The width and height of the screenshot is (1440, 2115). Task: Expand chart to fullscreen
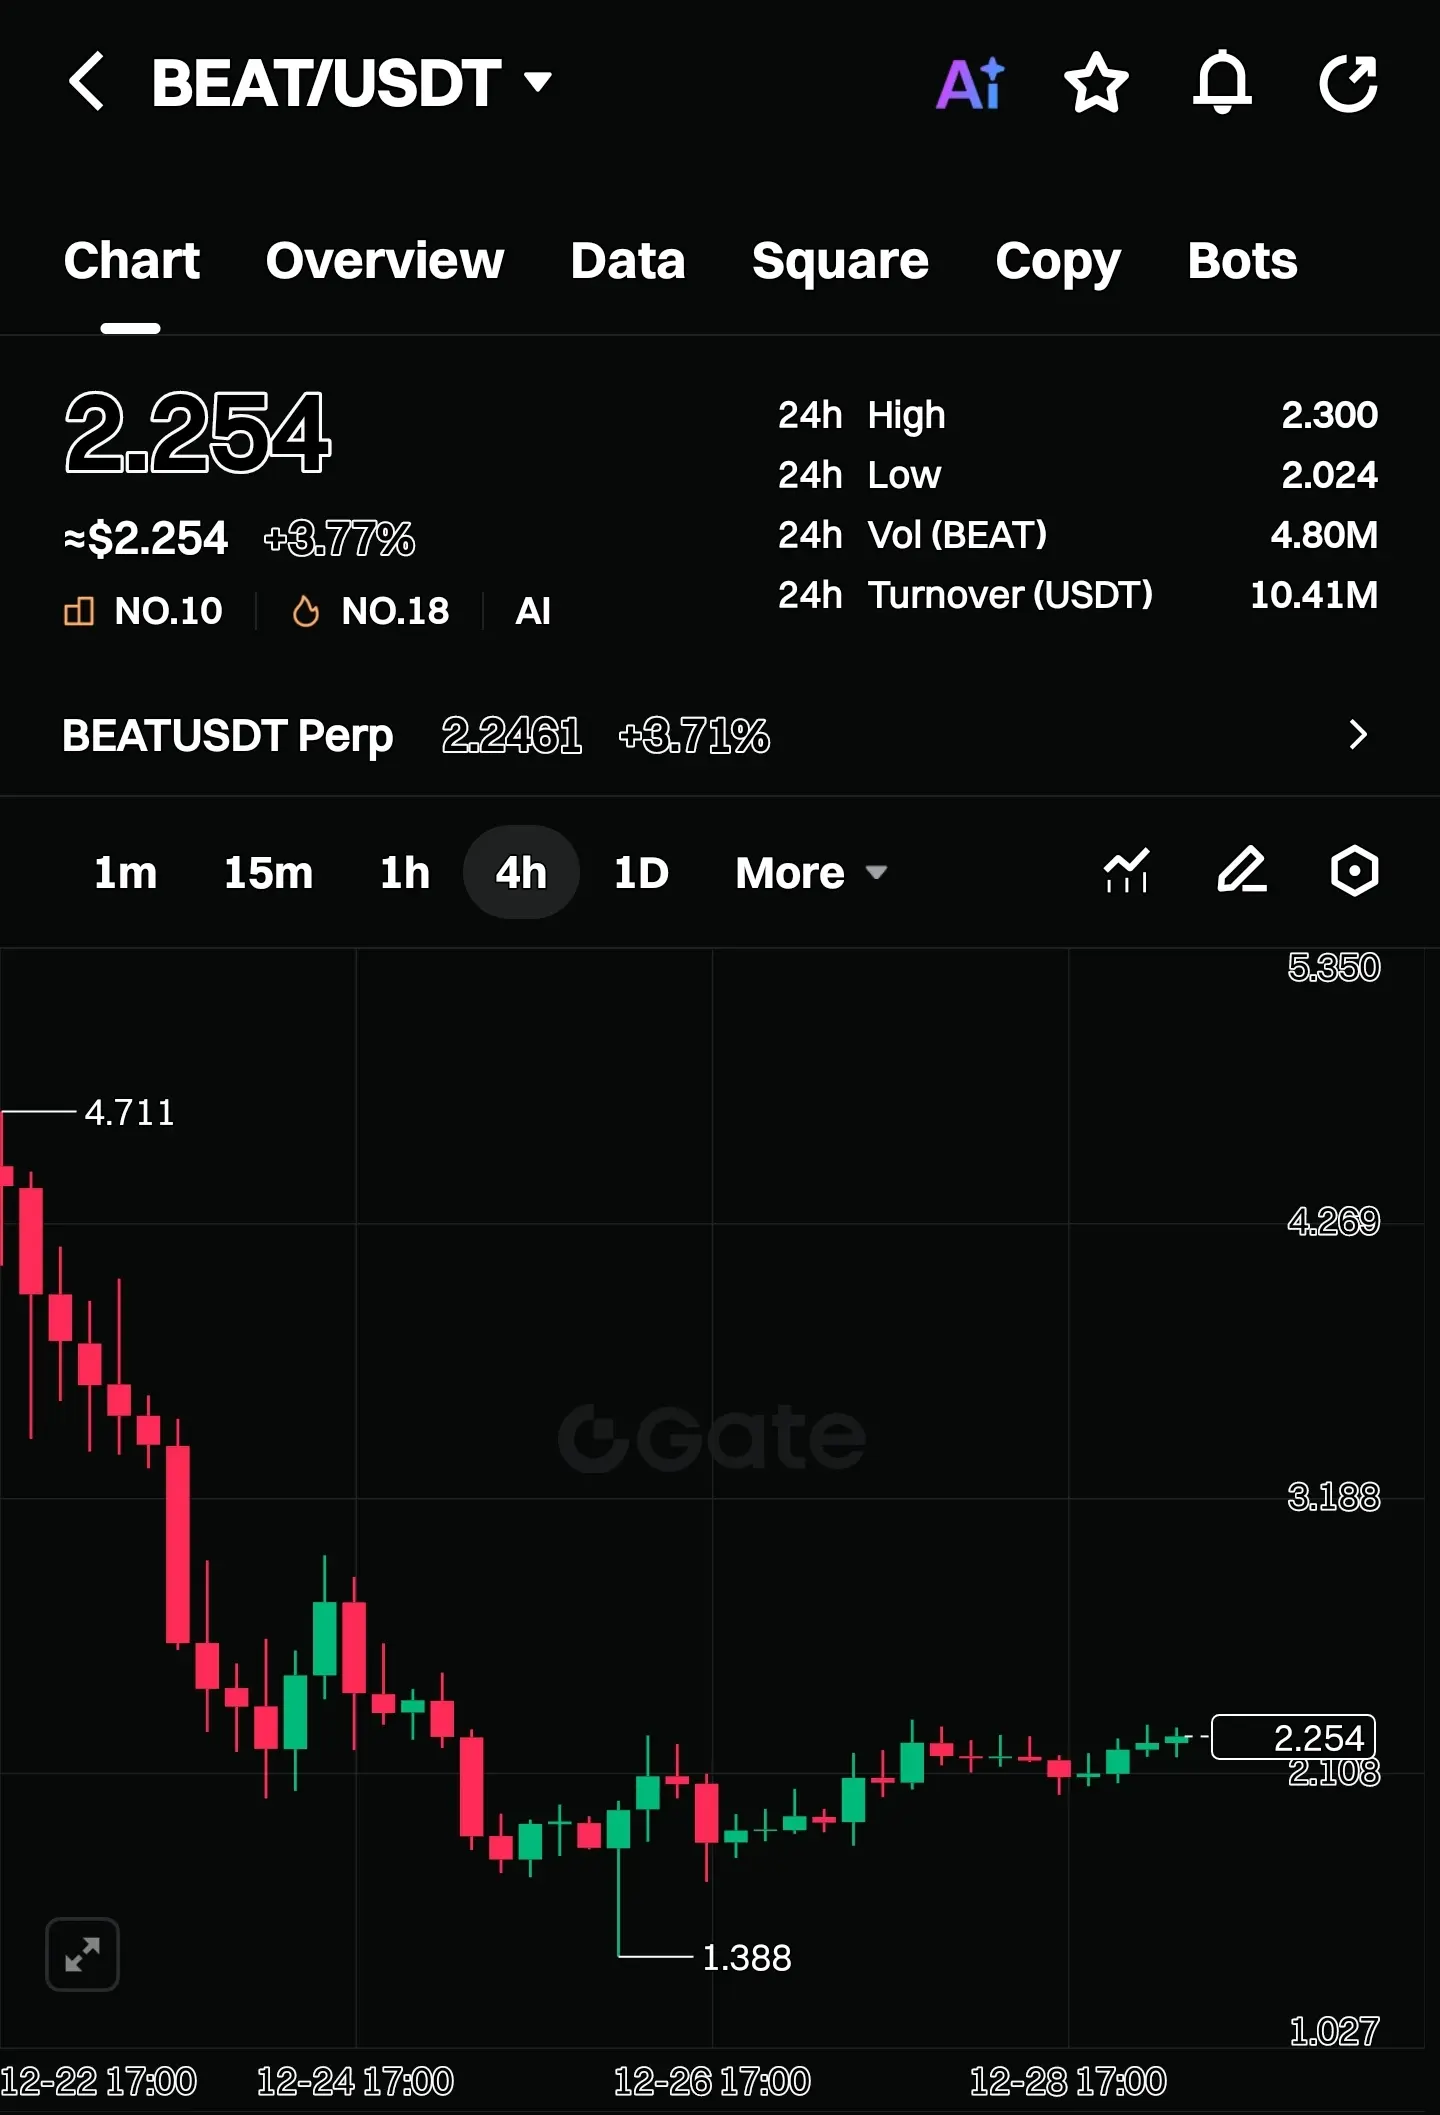click(82, 1954)
